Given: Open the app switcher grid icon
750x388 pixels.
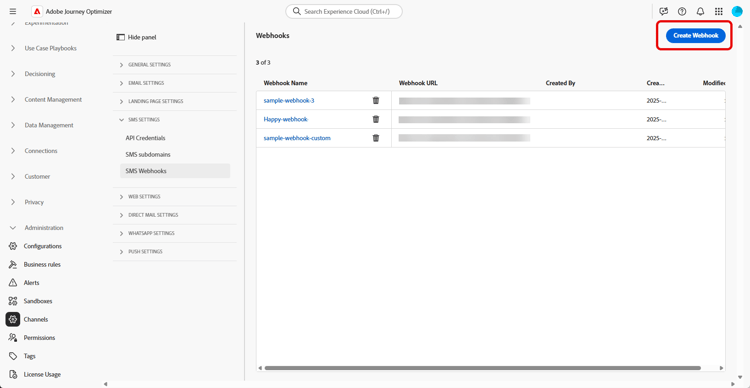Looking at the screenshot, I should 718,11.
